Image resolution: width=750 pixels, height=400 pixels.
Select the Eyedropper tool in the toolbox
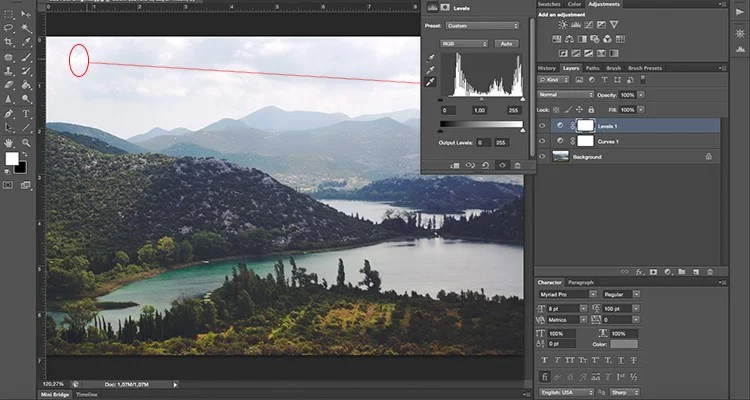click(x=26, y=42)
